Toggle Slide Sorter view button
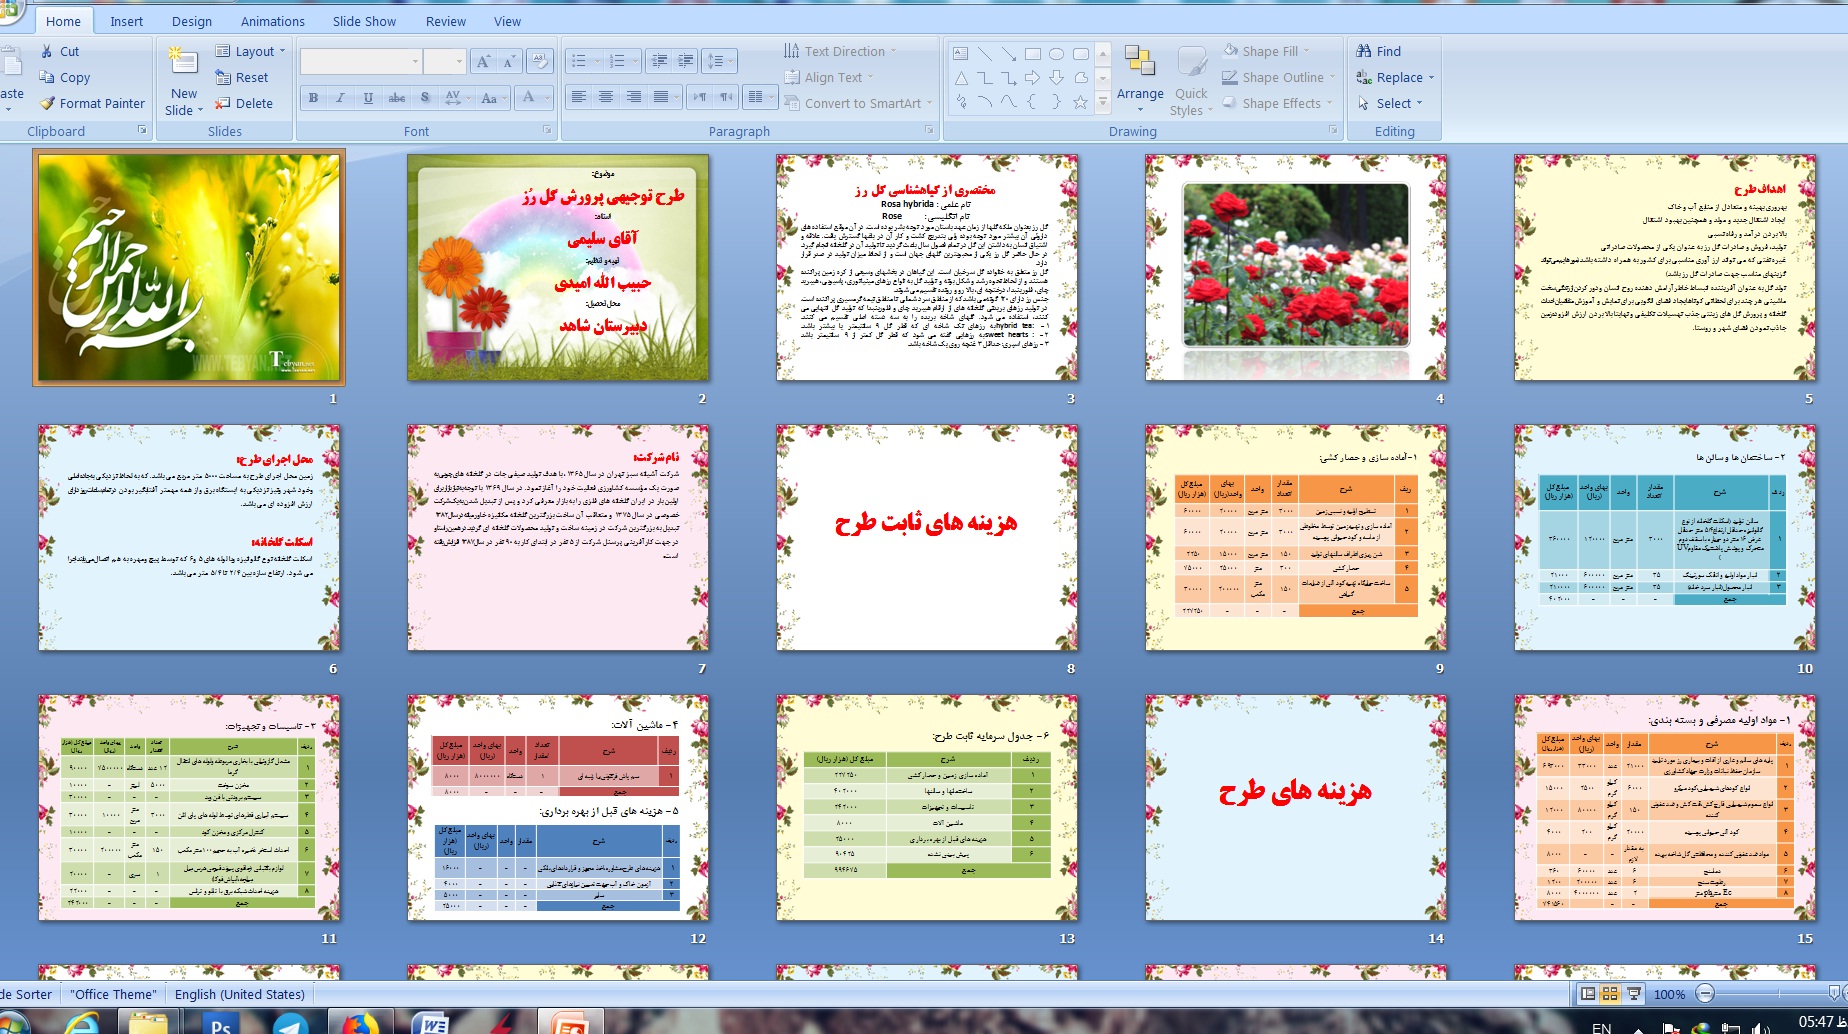Viewport: 1848px width, 1034px height. point(1610,994)
